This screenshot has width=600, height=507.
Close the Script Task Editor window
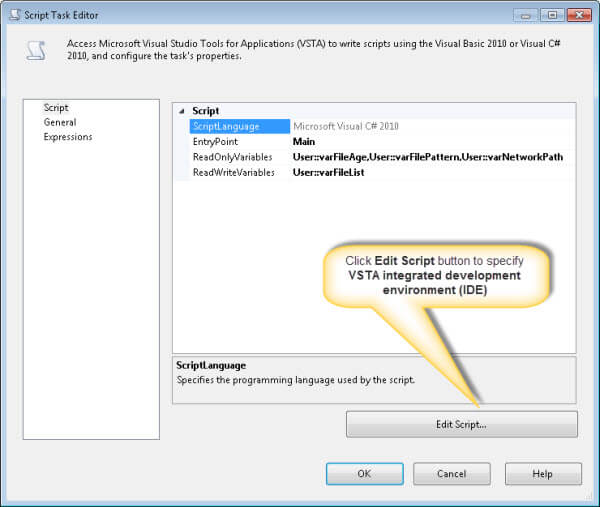coord(579,15)
